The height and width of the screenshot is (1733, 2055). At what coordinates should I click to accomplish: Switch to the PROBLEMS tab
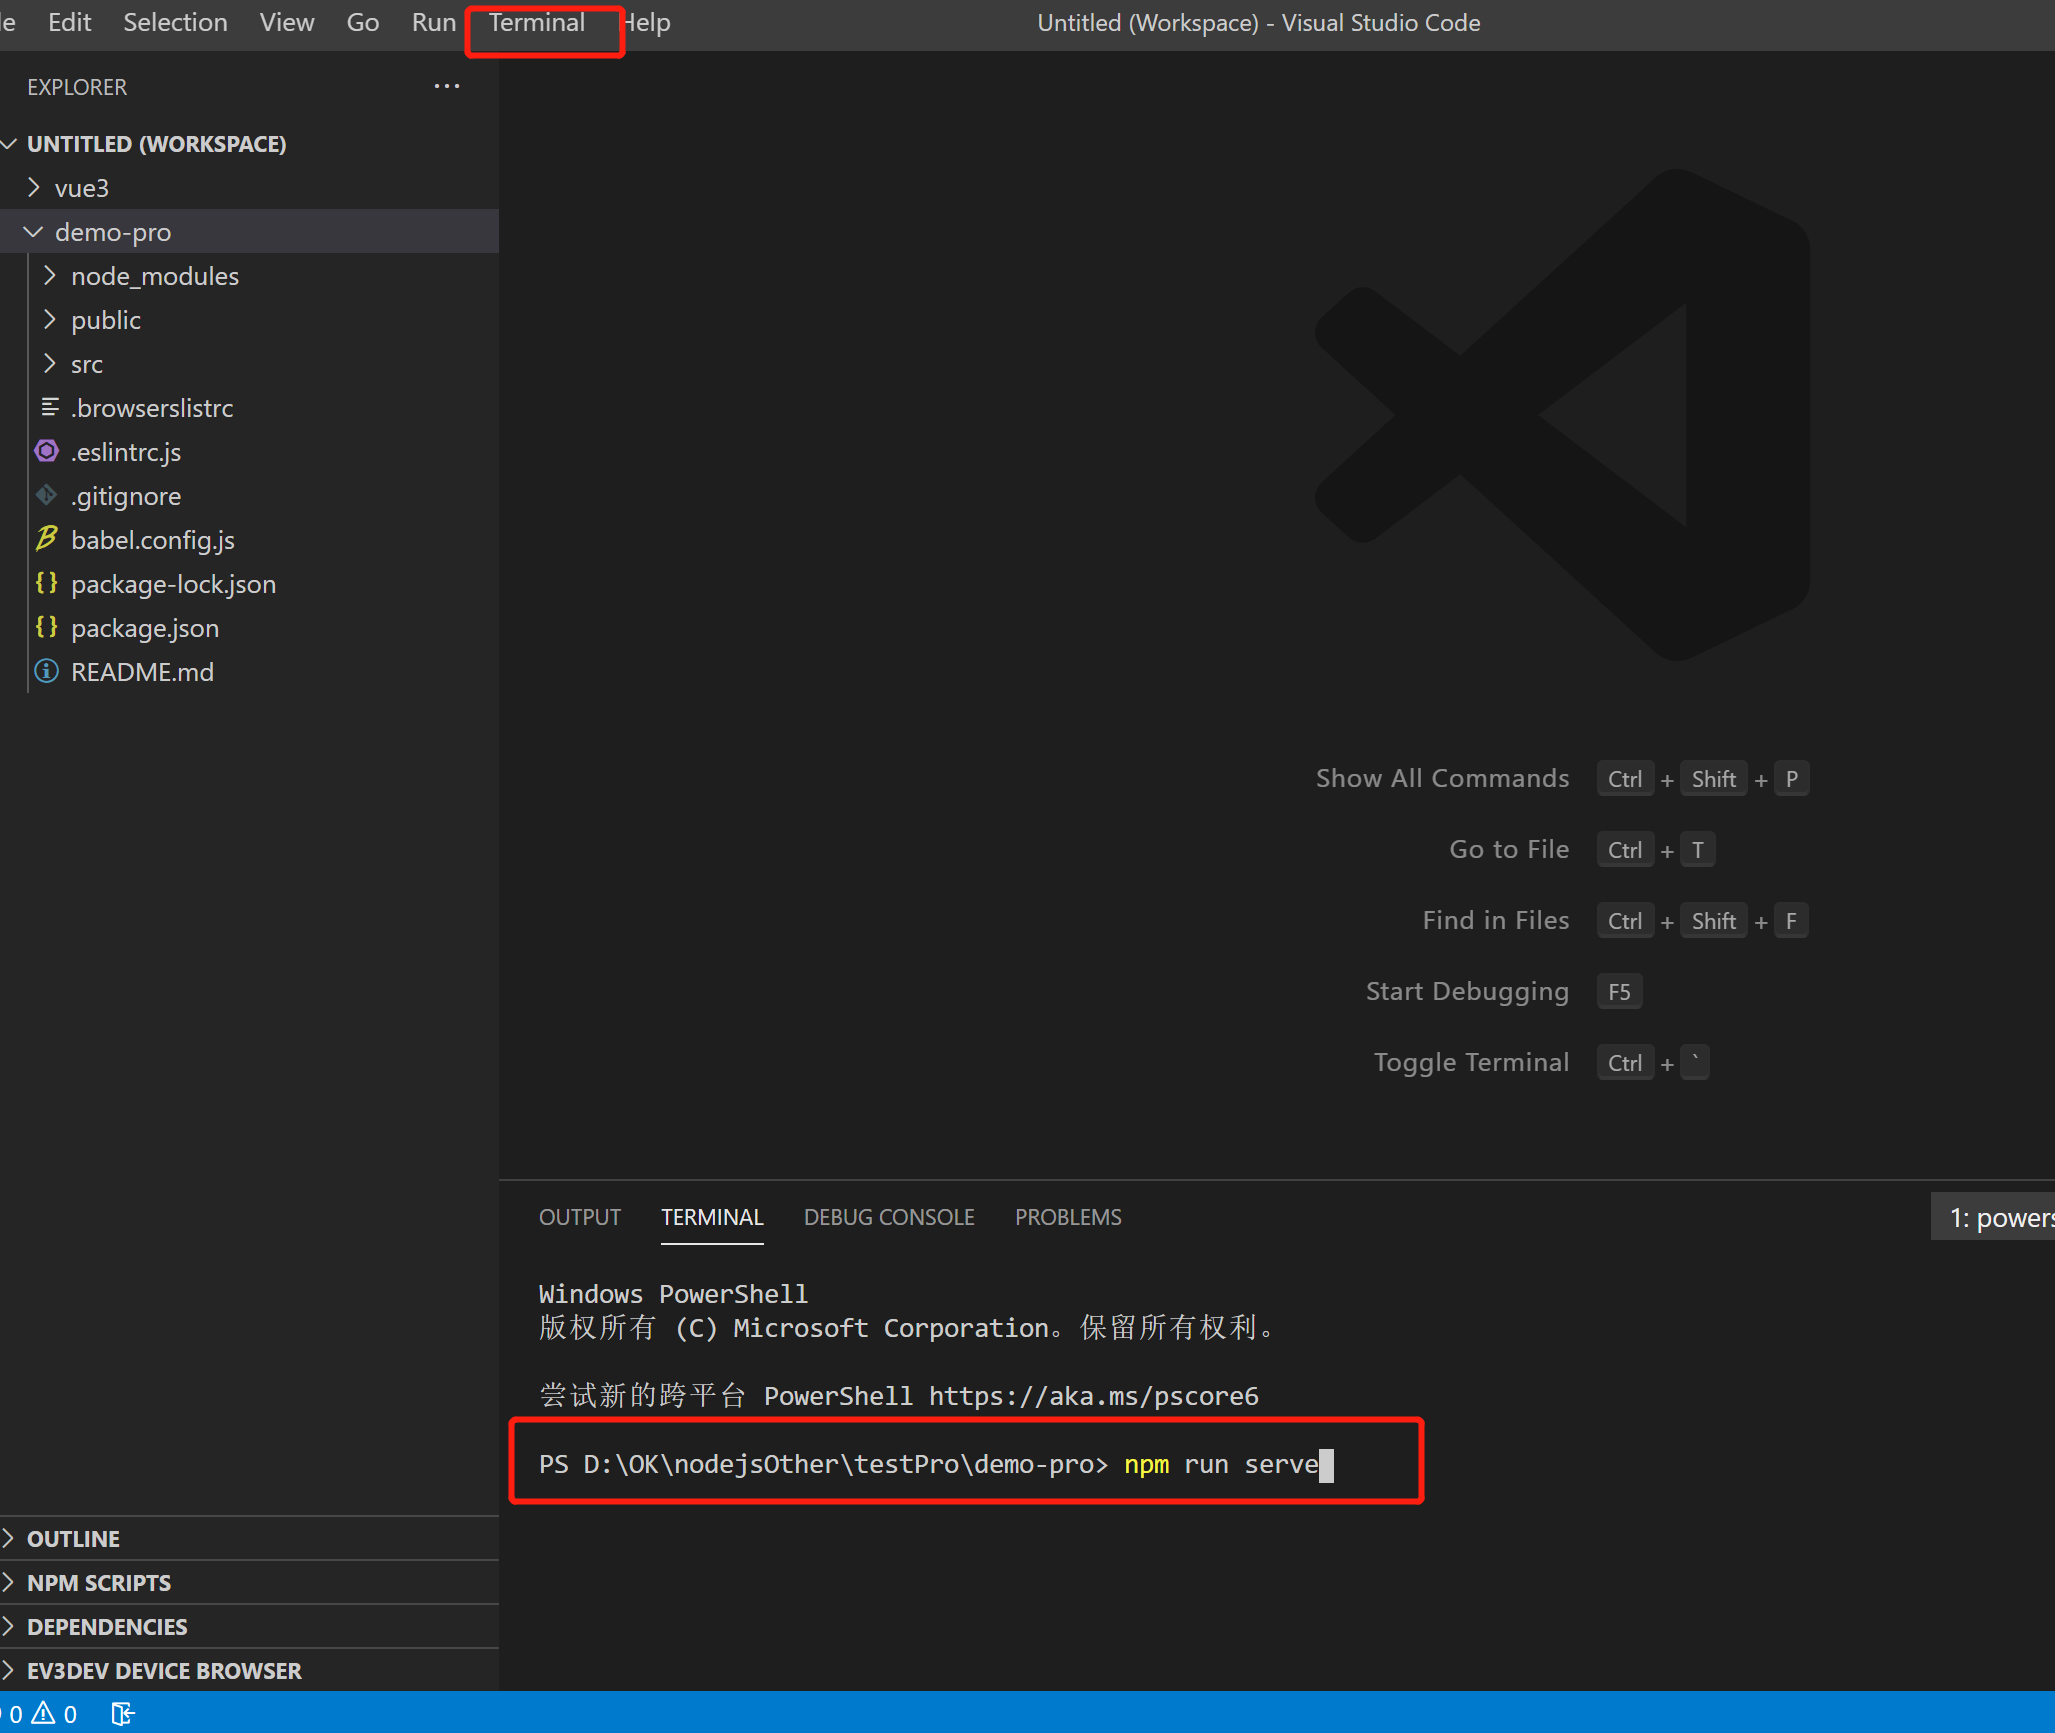point(1067,1217)
